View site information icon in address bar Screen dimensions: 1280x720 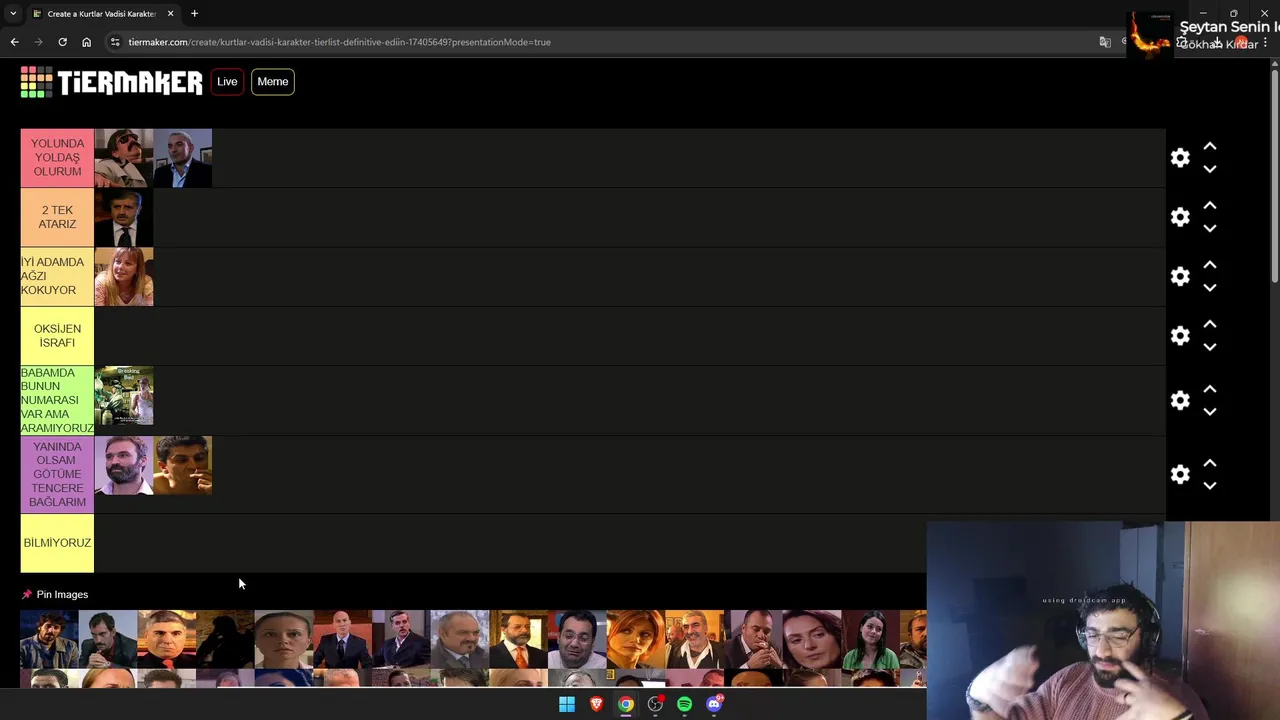tap(116, 42)
